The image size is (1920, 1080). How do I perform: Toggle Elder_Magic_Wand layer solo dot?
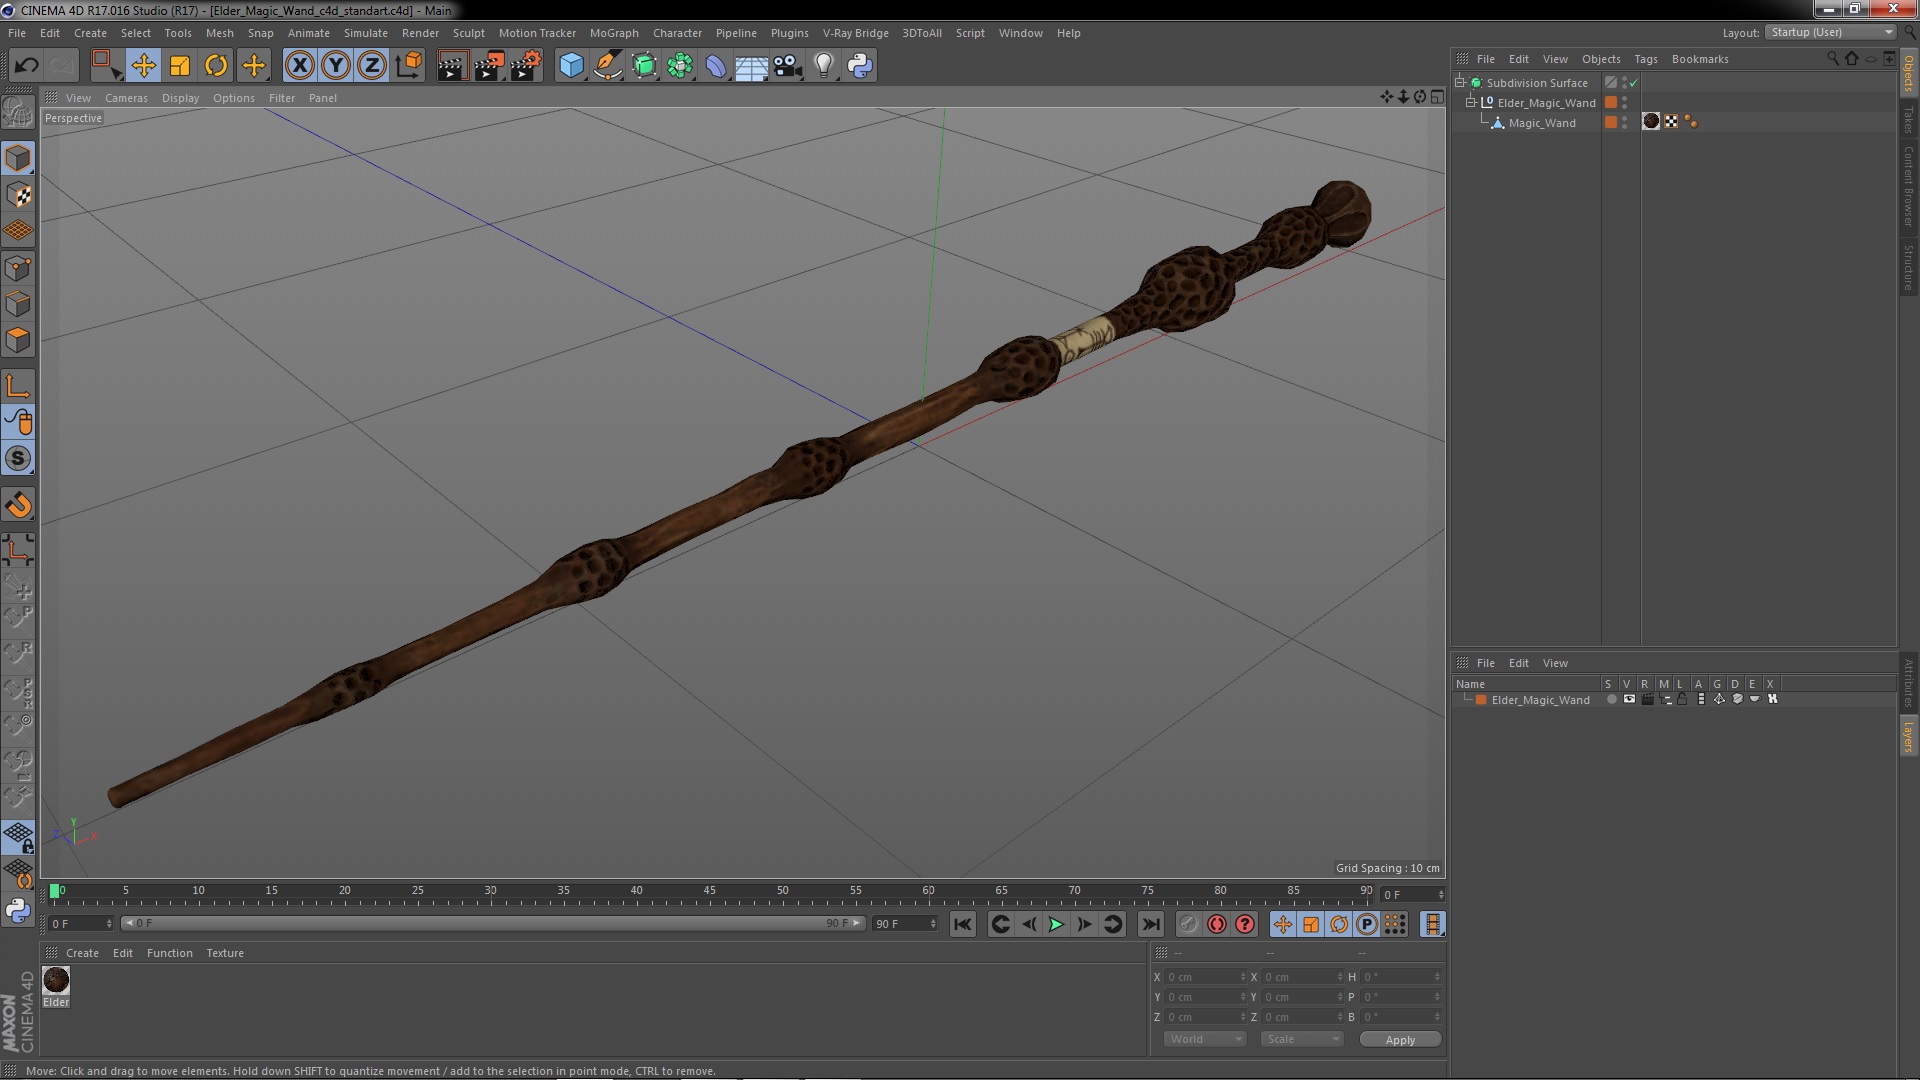click(x=1611, y=699)
